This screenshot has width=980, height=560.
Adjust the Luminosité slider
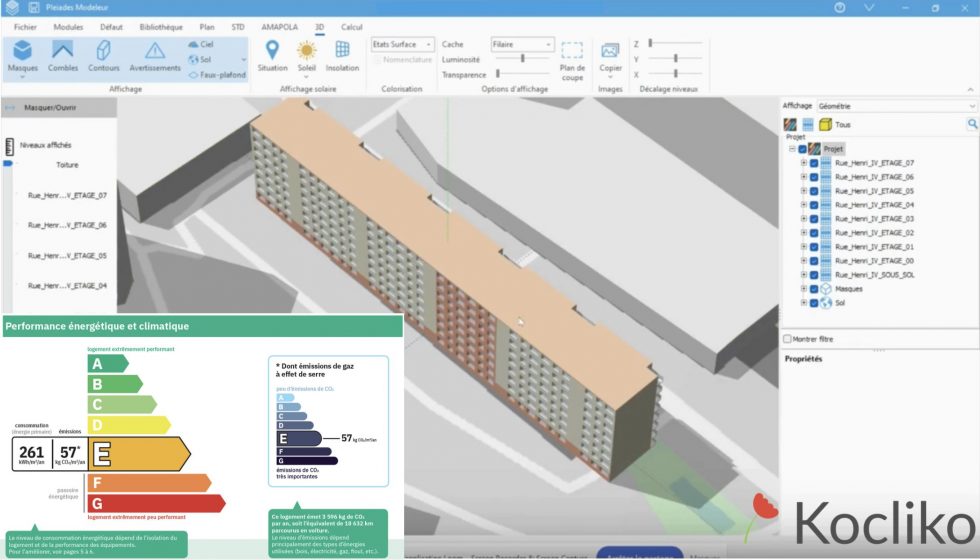[x=522, y=59]
